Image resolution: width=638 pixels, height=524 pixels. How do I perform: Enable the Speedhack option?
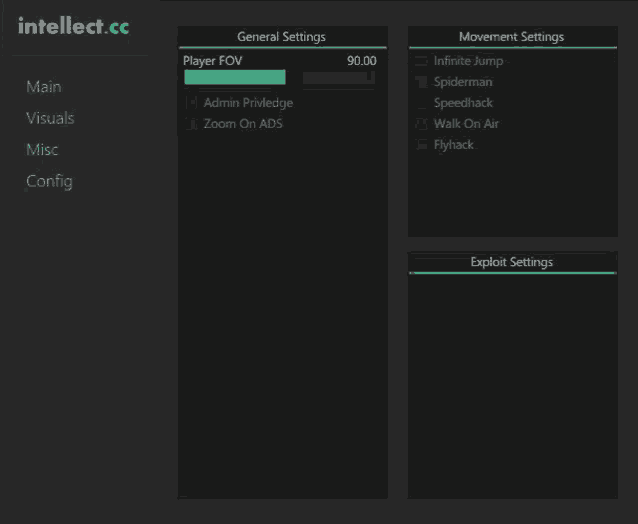[x=421, y=103]
